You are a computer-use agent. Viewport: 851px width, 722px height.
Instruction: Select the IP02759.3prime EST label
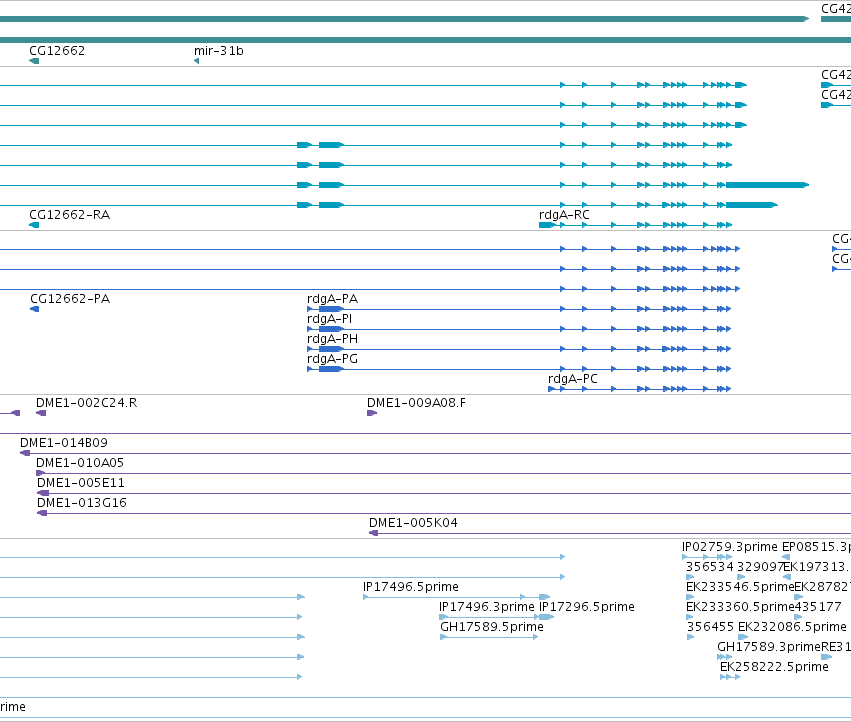[729, 547]
